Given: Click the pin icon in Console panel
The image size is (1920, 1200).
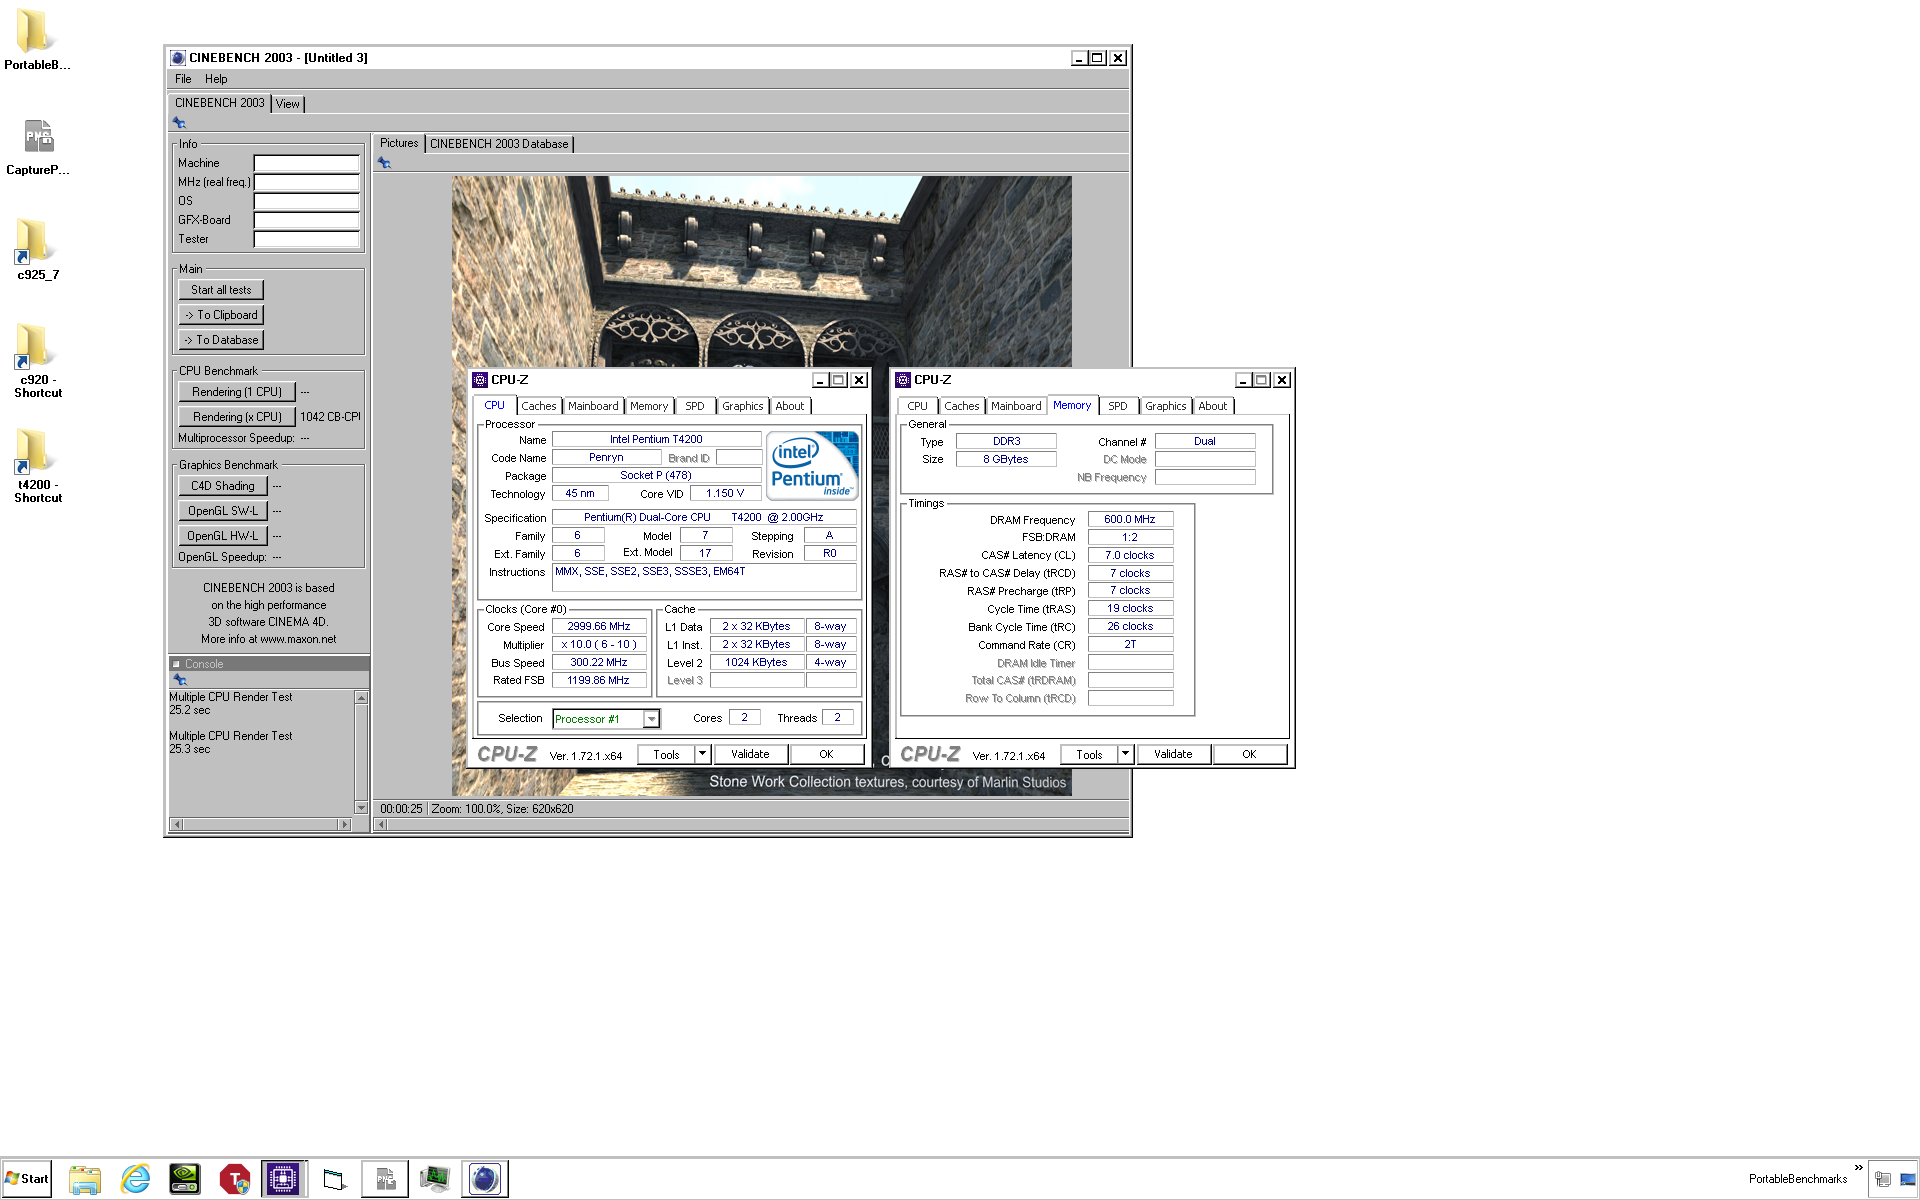Looking at the screenshot, I should pos(180,680).
